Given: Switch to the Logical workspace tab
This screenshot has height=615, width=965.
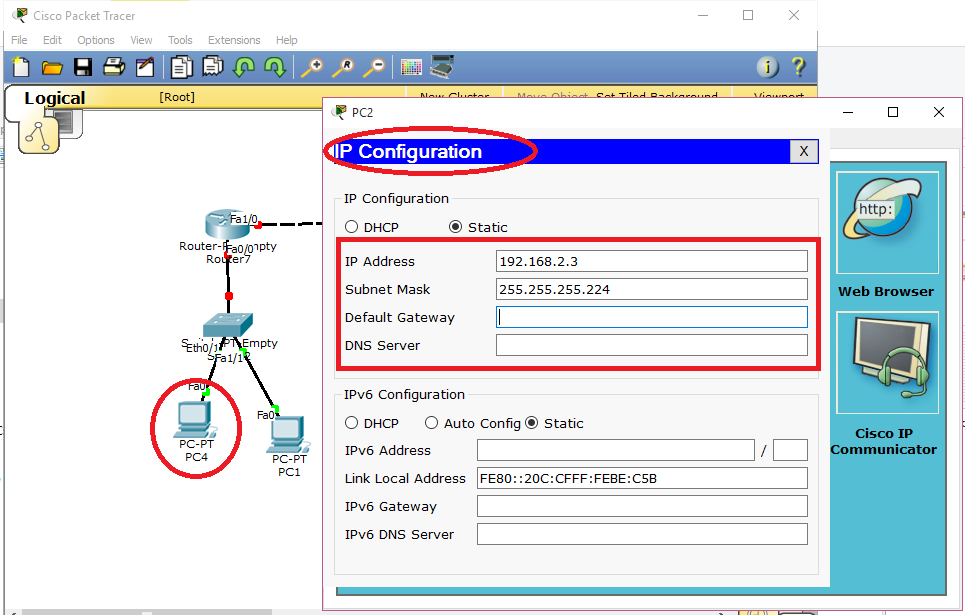Looking at the screenshot, I should pos(55,98).
